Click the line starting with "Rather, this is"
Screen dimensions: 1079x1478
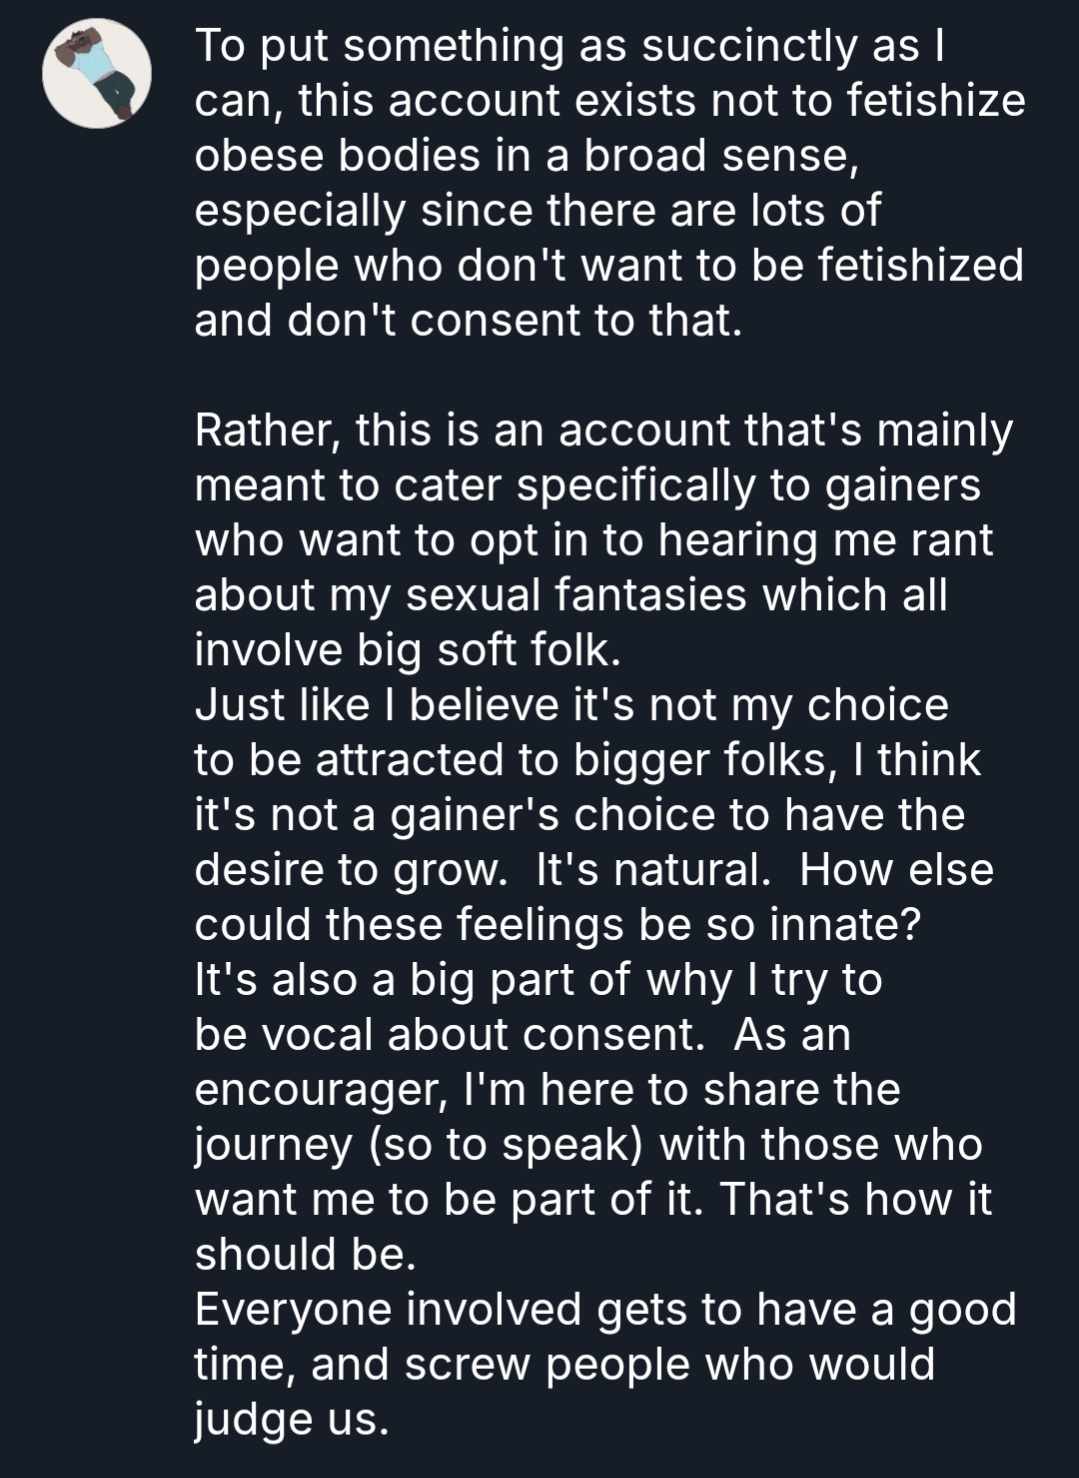pos(603,430)
